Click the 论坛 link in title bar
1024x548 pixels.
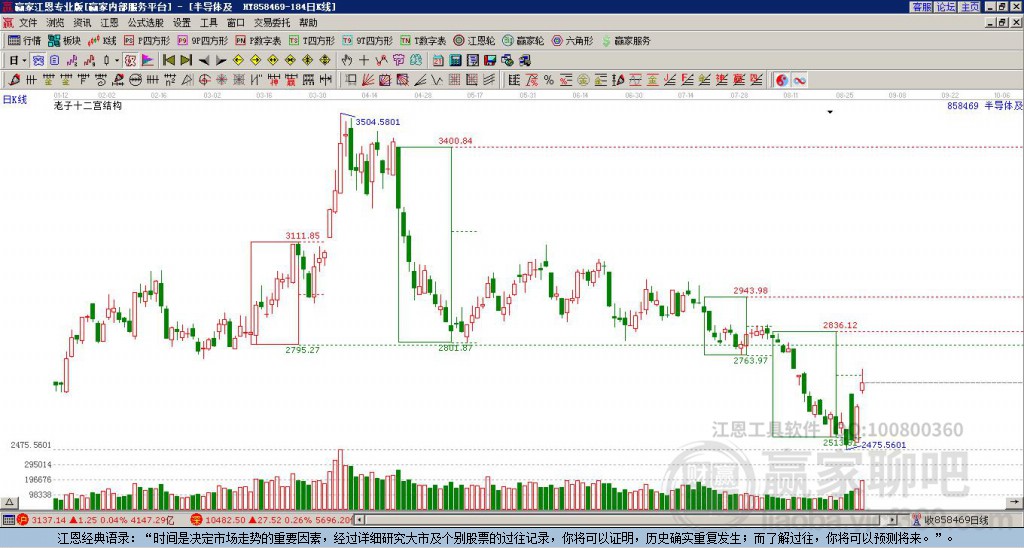point(945,7)
